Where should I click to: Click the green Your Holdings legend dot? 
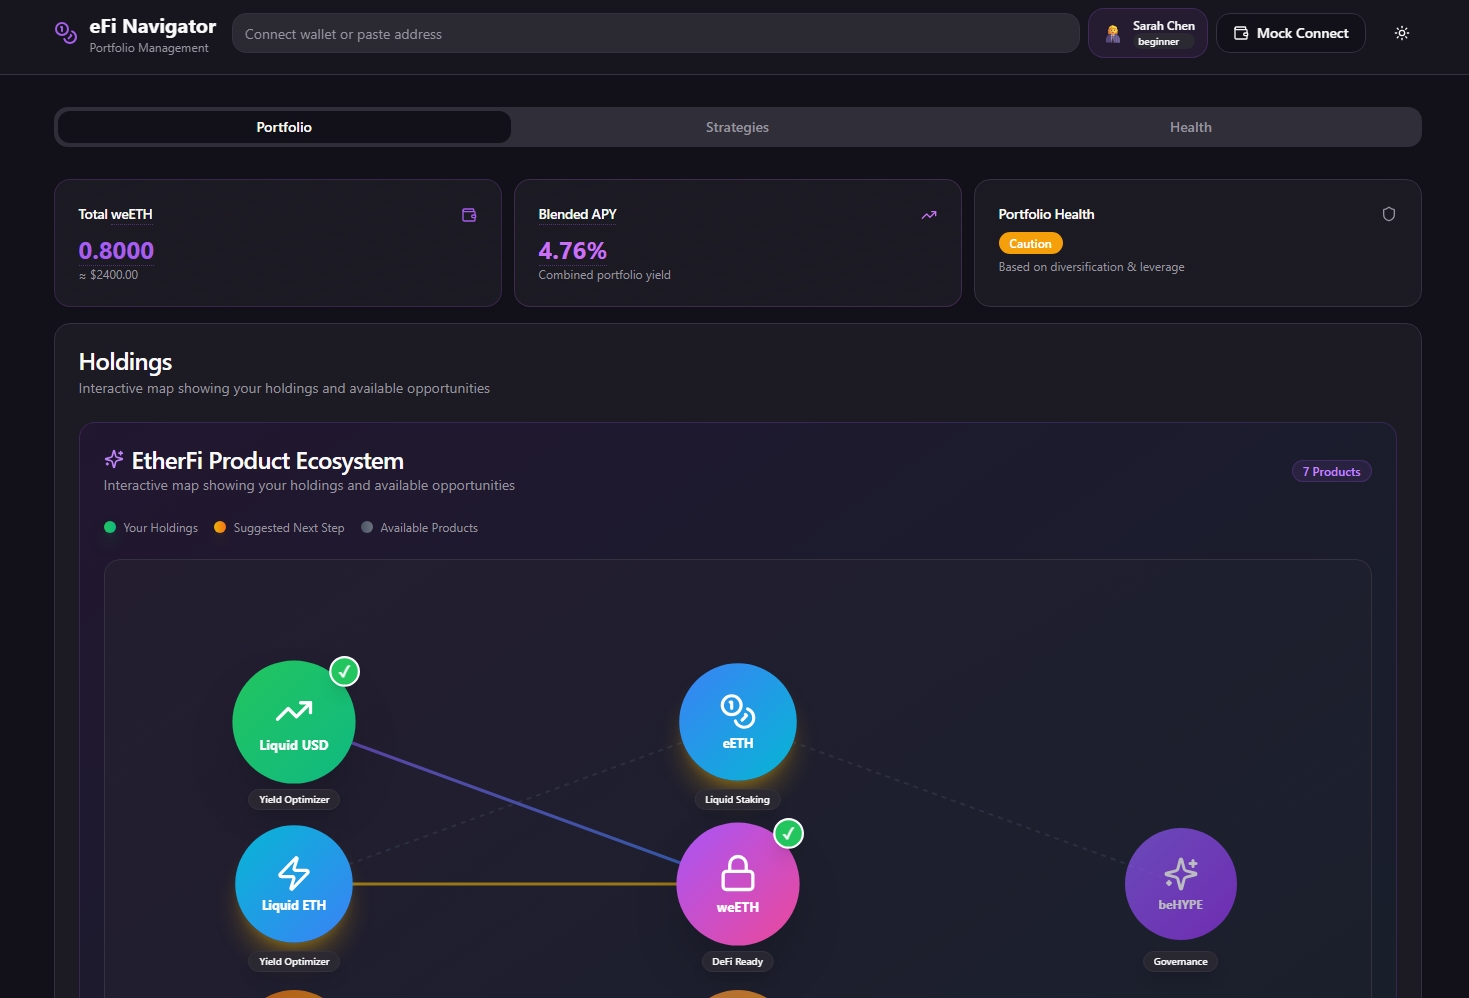110,527
